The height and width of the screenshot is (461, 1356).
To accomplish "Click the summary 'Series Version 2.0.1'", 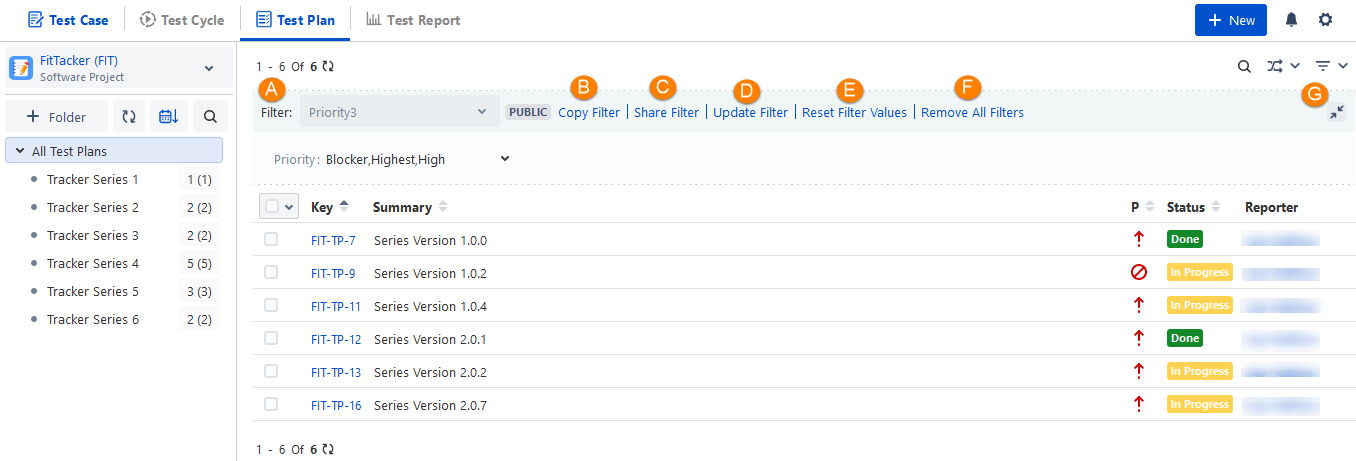I will 430,339.
